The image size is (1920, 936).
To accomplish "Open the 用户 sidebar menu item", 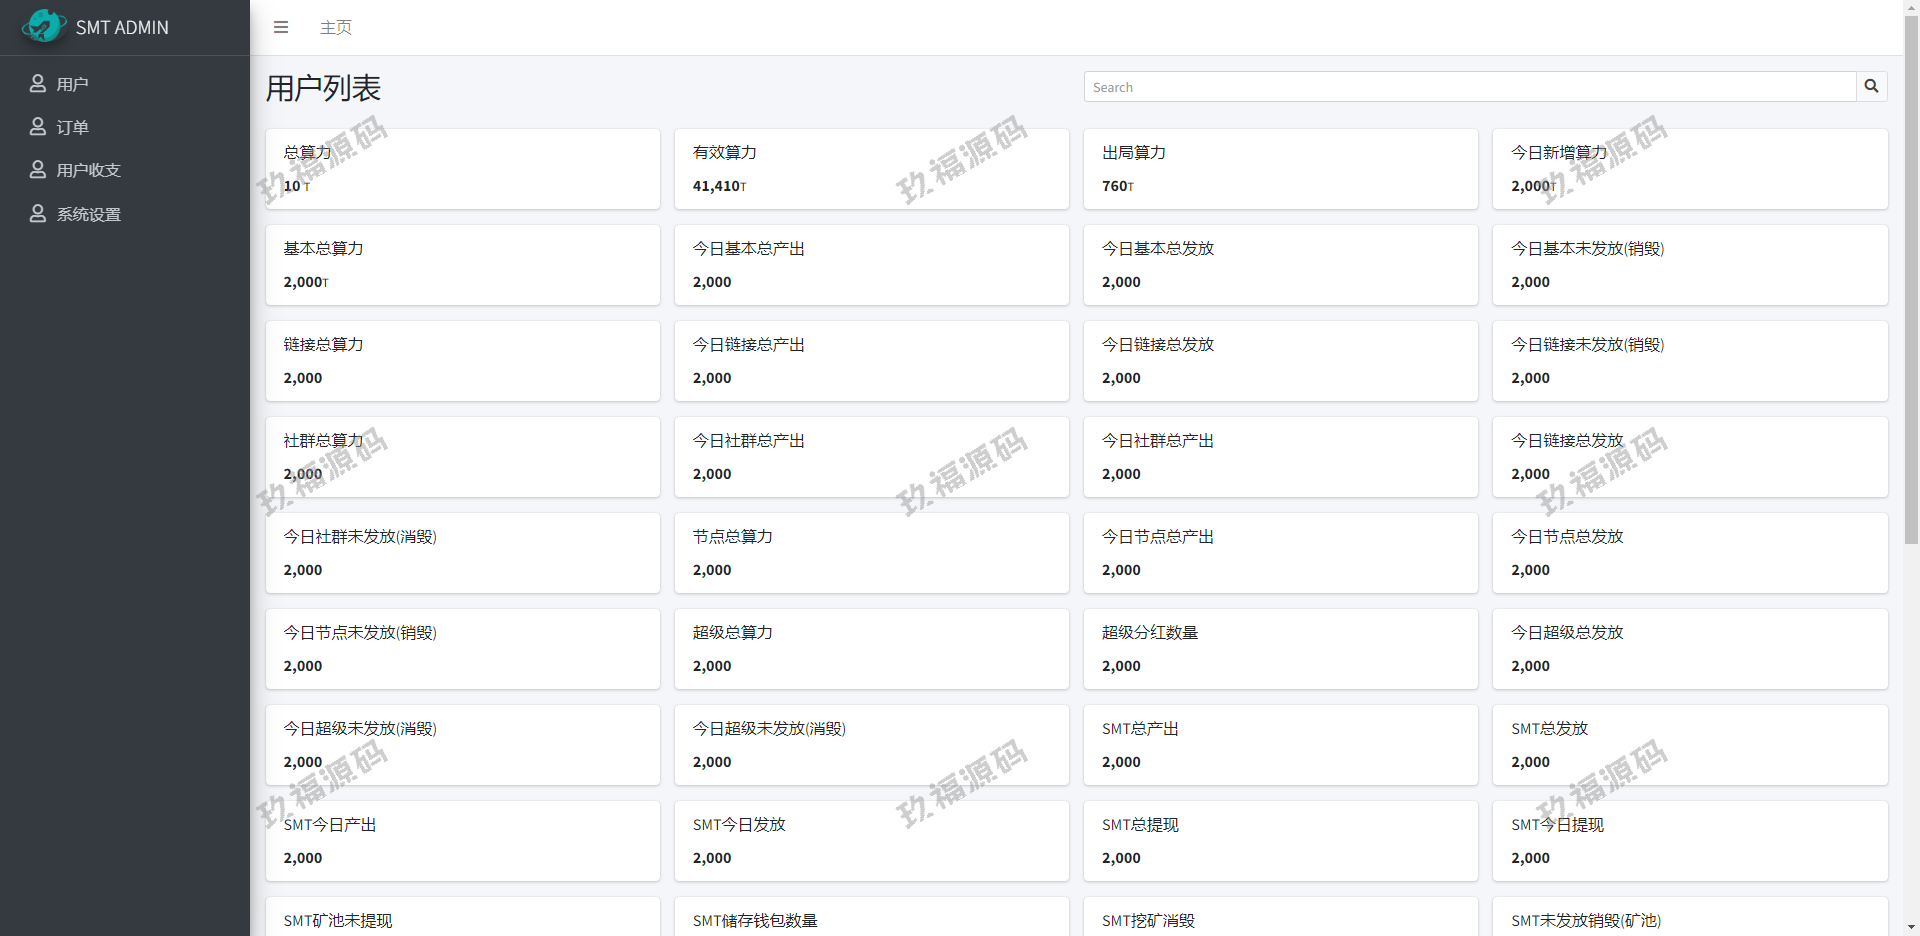I will [72, 85].
